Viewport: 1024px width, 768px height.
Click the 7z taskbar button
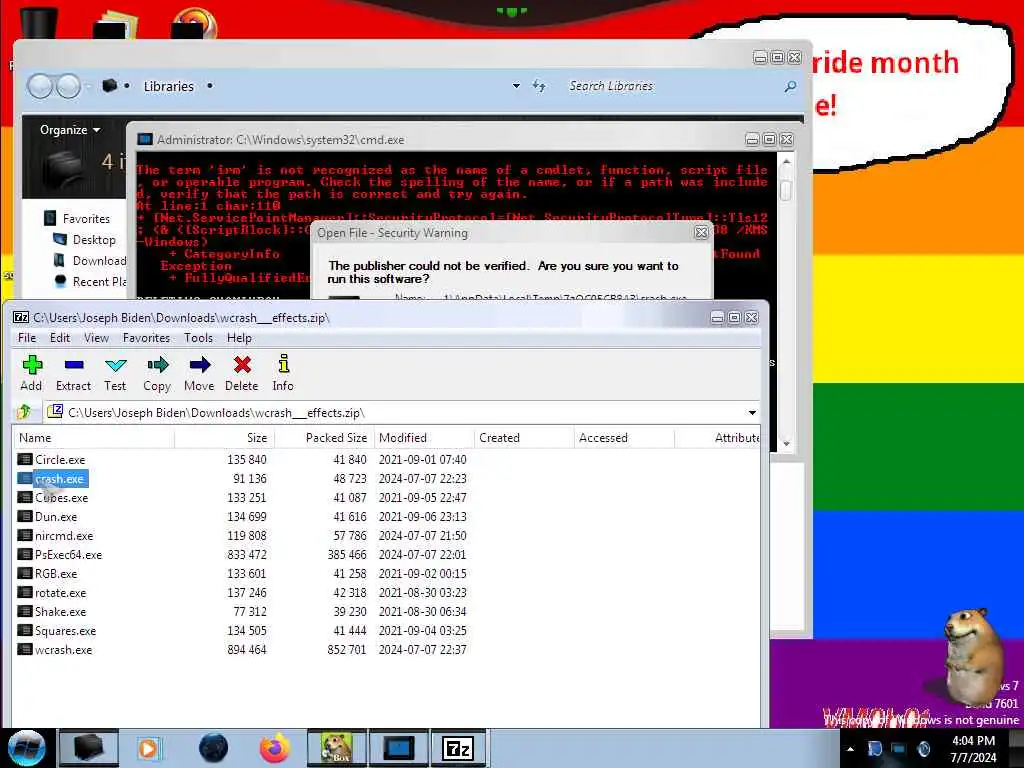tap(458, 748)
